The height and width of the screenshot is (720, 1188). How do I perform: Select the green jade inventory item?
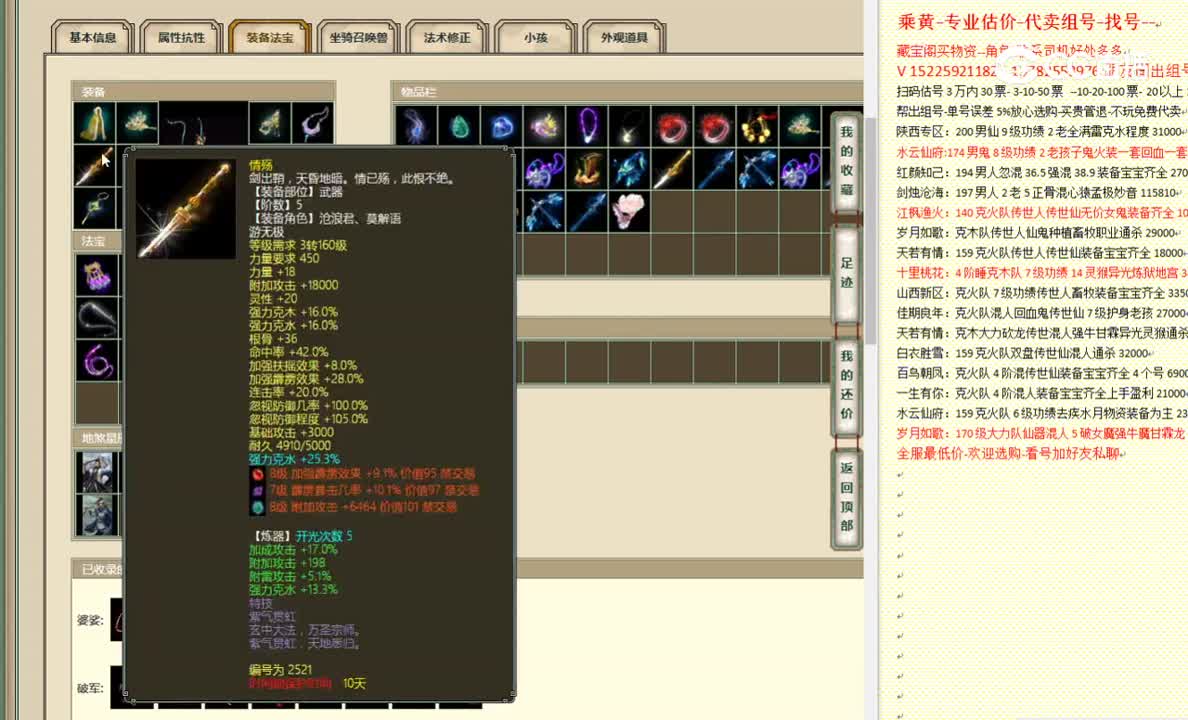(459, 125)
